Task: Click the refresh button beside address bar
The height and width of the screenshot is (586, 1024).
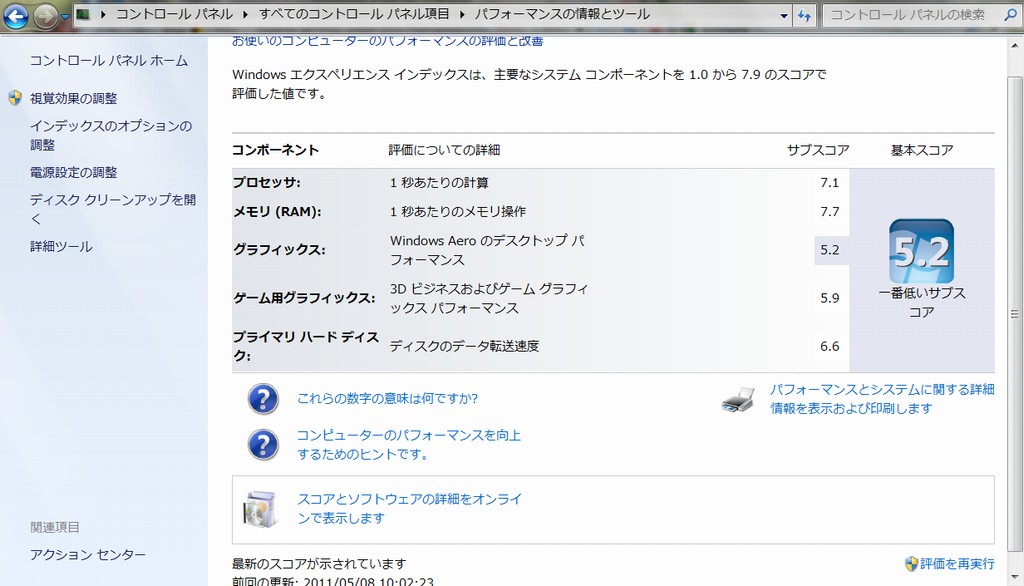Action: point(805,16)
